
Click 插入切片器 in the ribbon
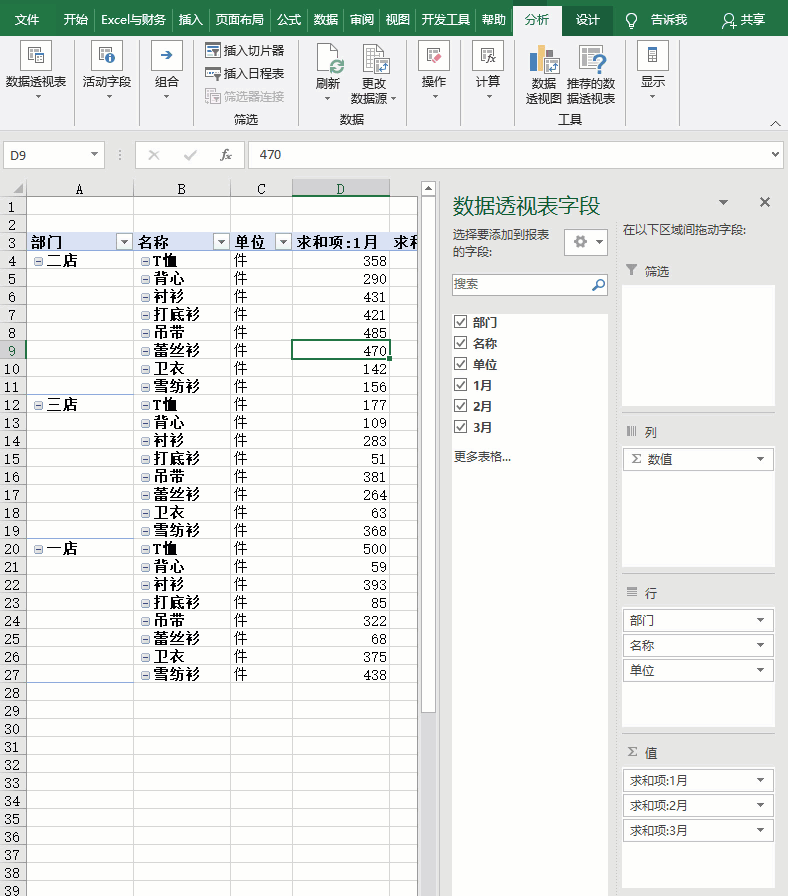(245, 50)
